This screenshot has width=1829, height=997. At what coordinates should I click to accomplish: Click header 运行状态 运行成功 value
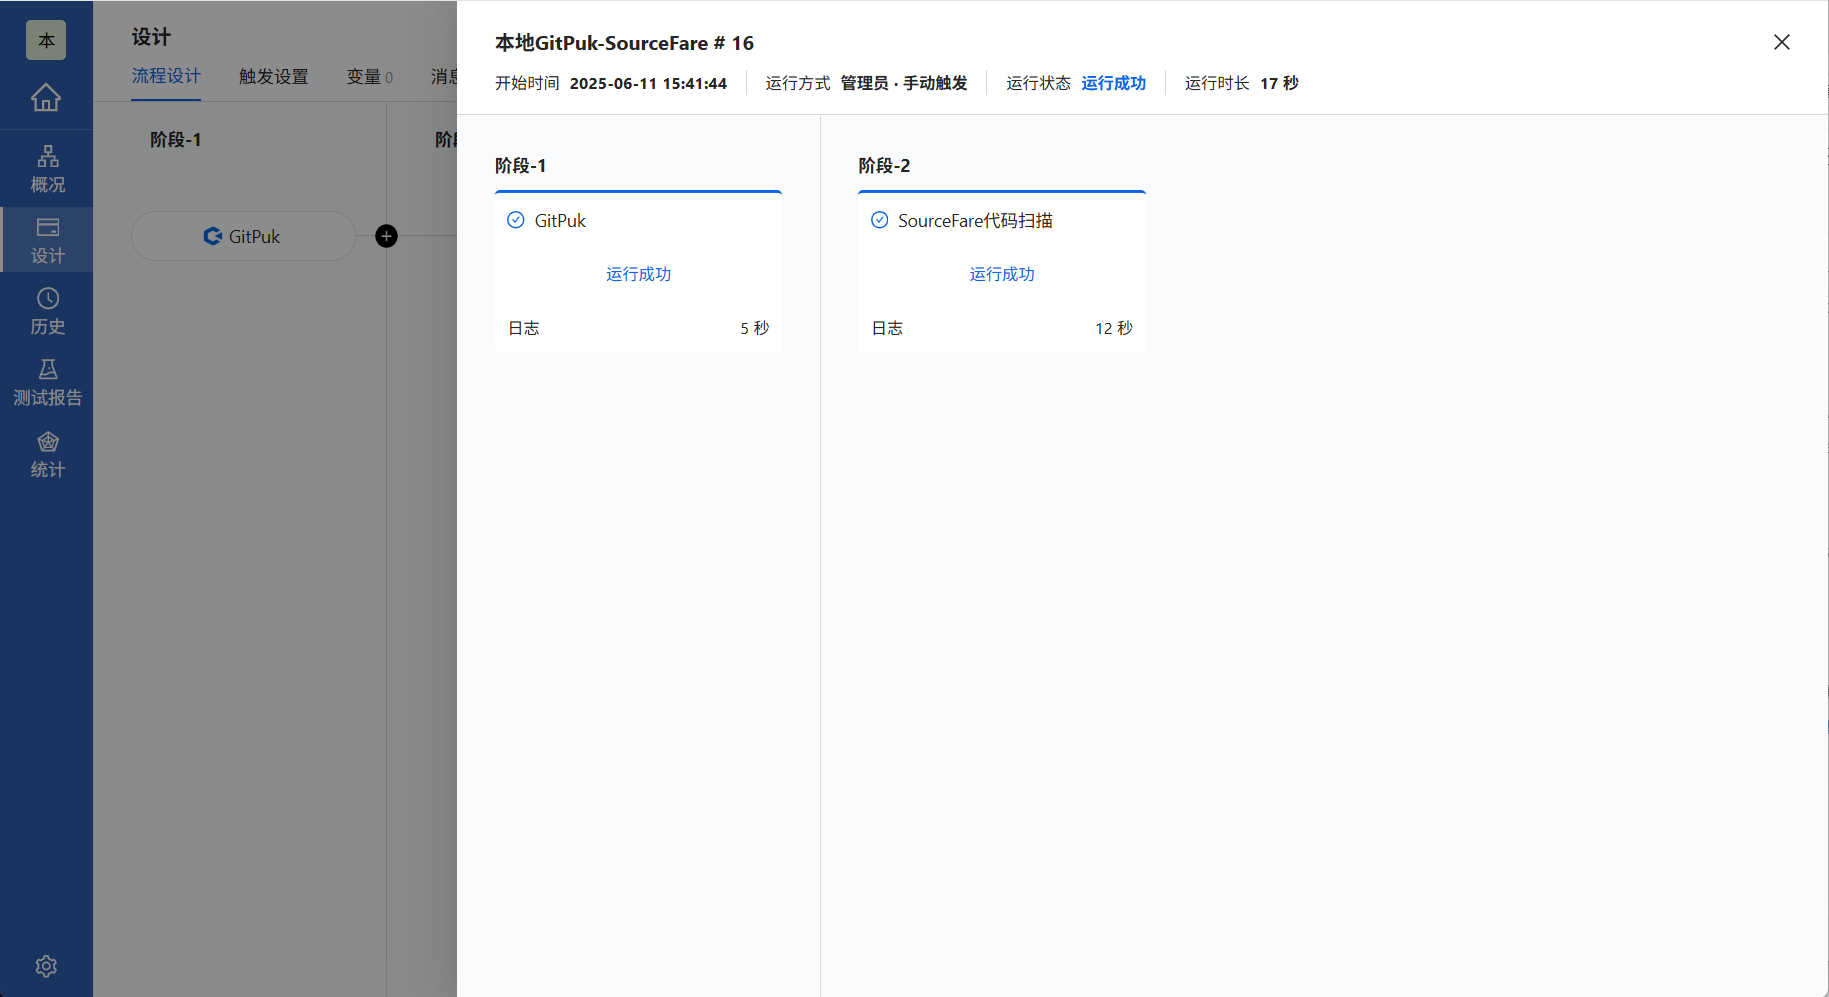click(x=1113, y=83)
